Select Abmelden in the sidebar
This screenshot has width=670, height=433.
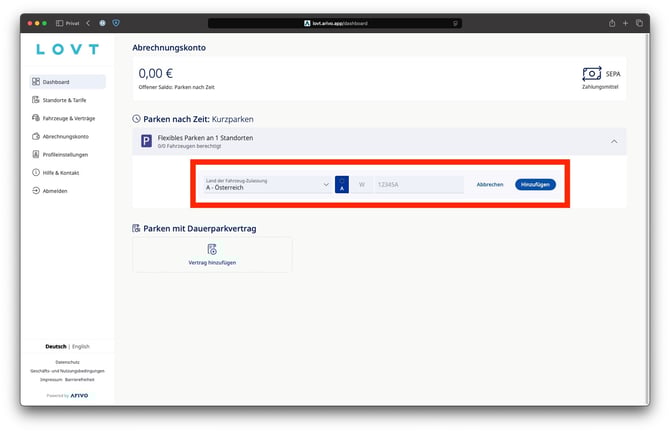[55, 190]
